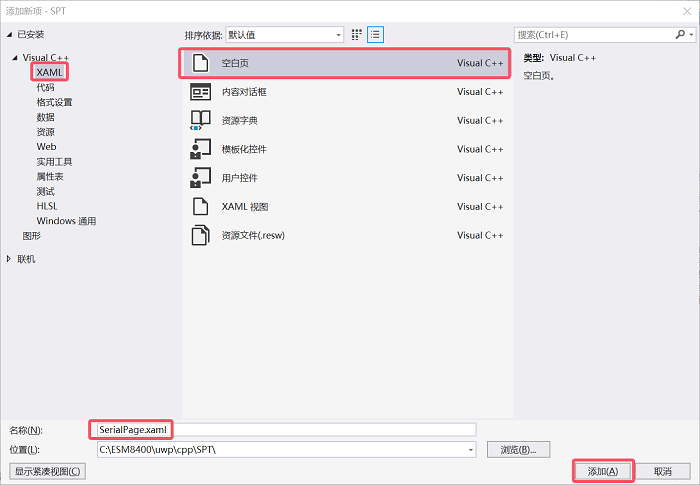
Task: Collapse the 已安装 tree node
Action: [x=9, y=35]
